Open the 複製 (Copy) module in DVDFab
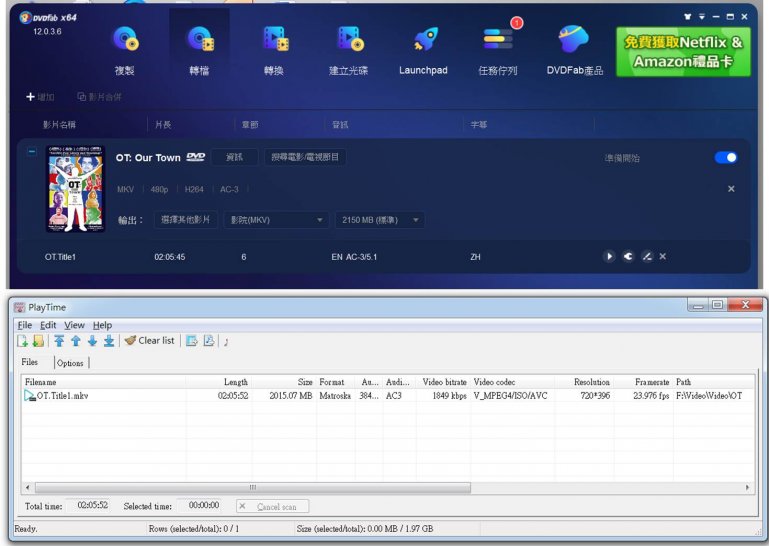 (x=125, y=50)
